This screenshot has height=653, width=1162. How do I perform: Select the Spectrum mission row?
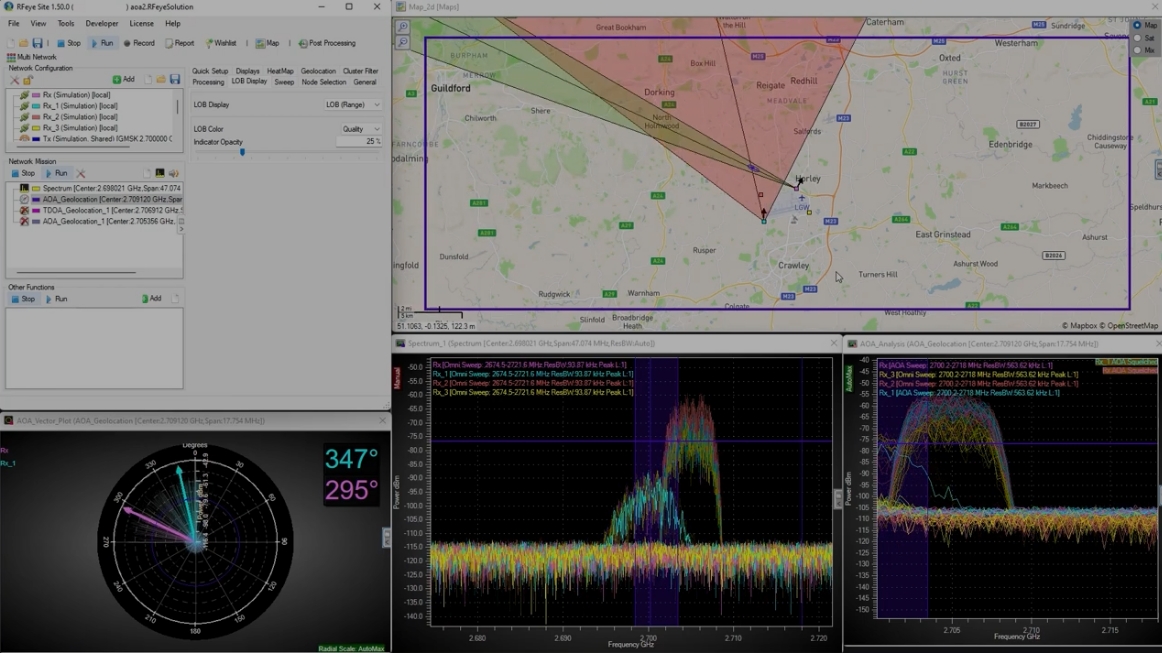[x=111, y=188]
